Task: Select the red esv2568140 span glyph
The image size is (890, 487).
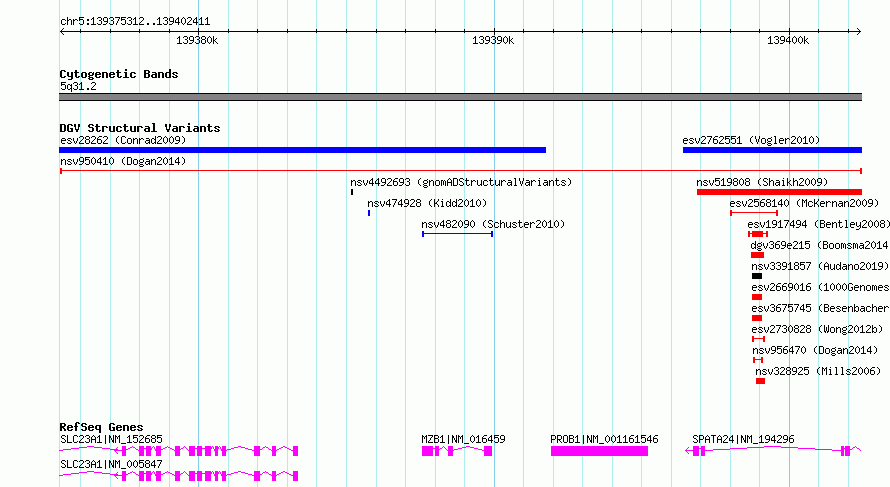Action: tap(754, 213)
